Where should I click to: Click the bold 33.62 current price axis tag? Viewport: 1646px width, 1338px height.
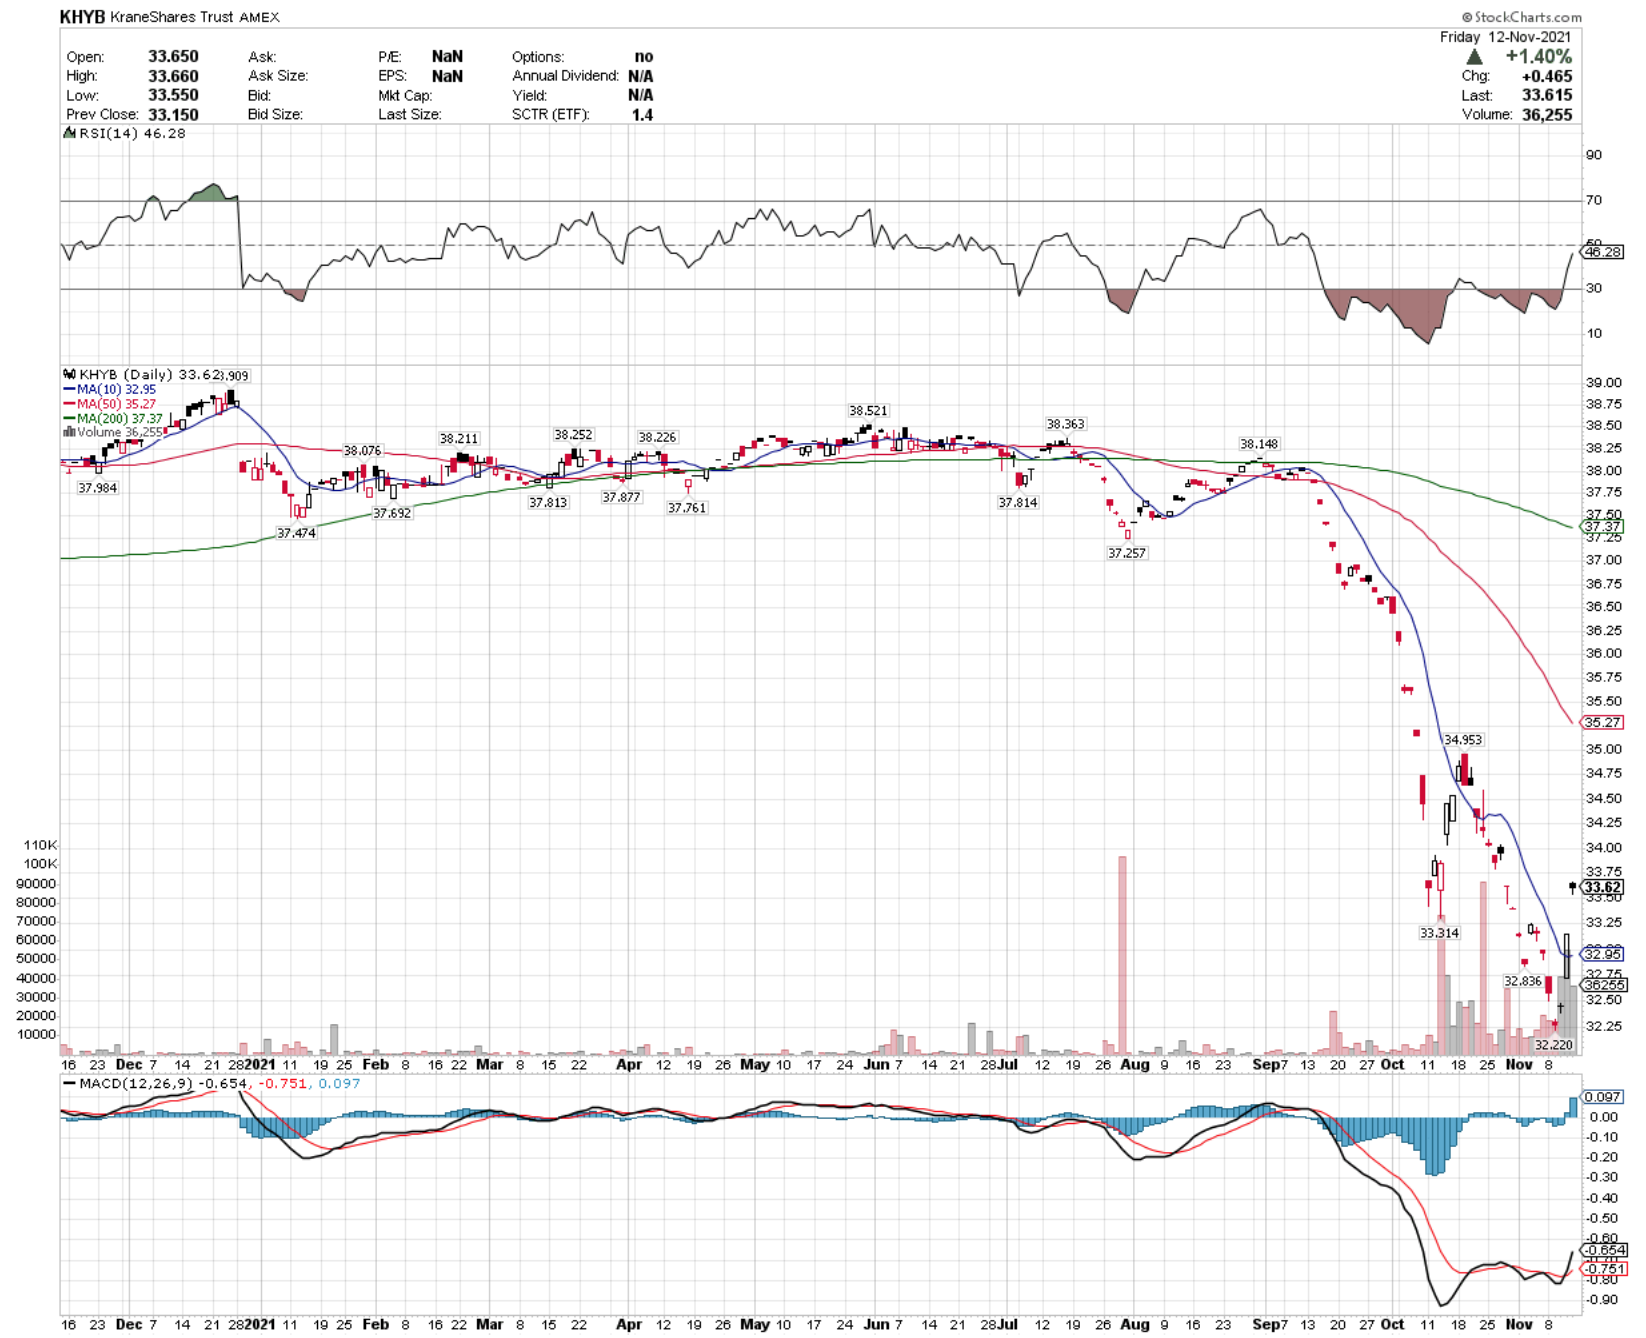click(1602, 887)
